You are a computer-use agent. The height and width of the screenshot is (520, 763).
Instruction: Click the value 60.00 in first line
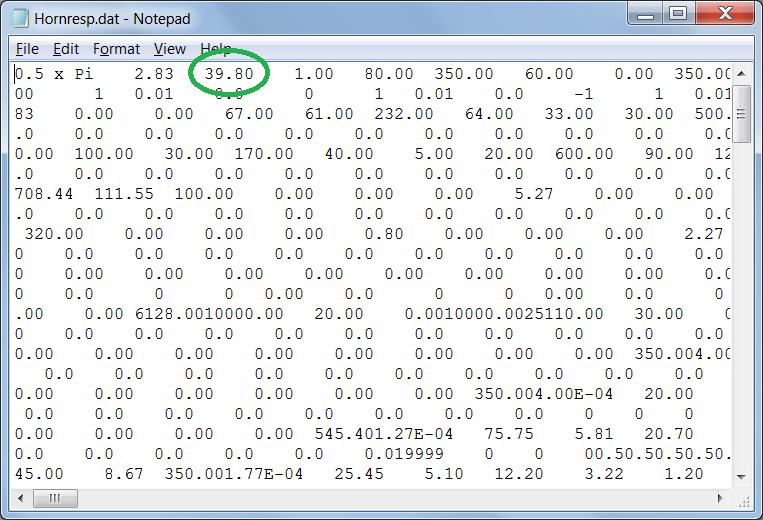[549, 74]
